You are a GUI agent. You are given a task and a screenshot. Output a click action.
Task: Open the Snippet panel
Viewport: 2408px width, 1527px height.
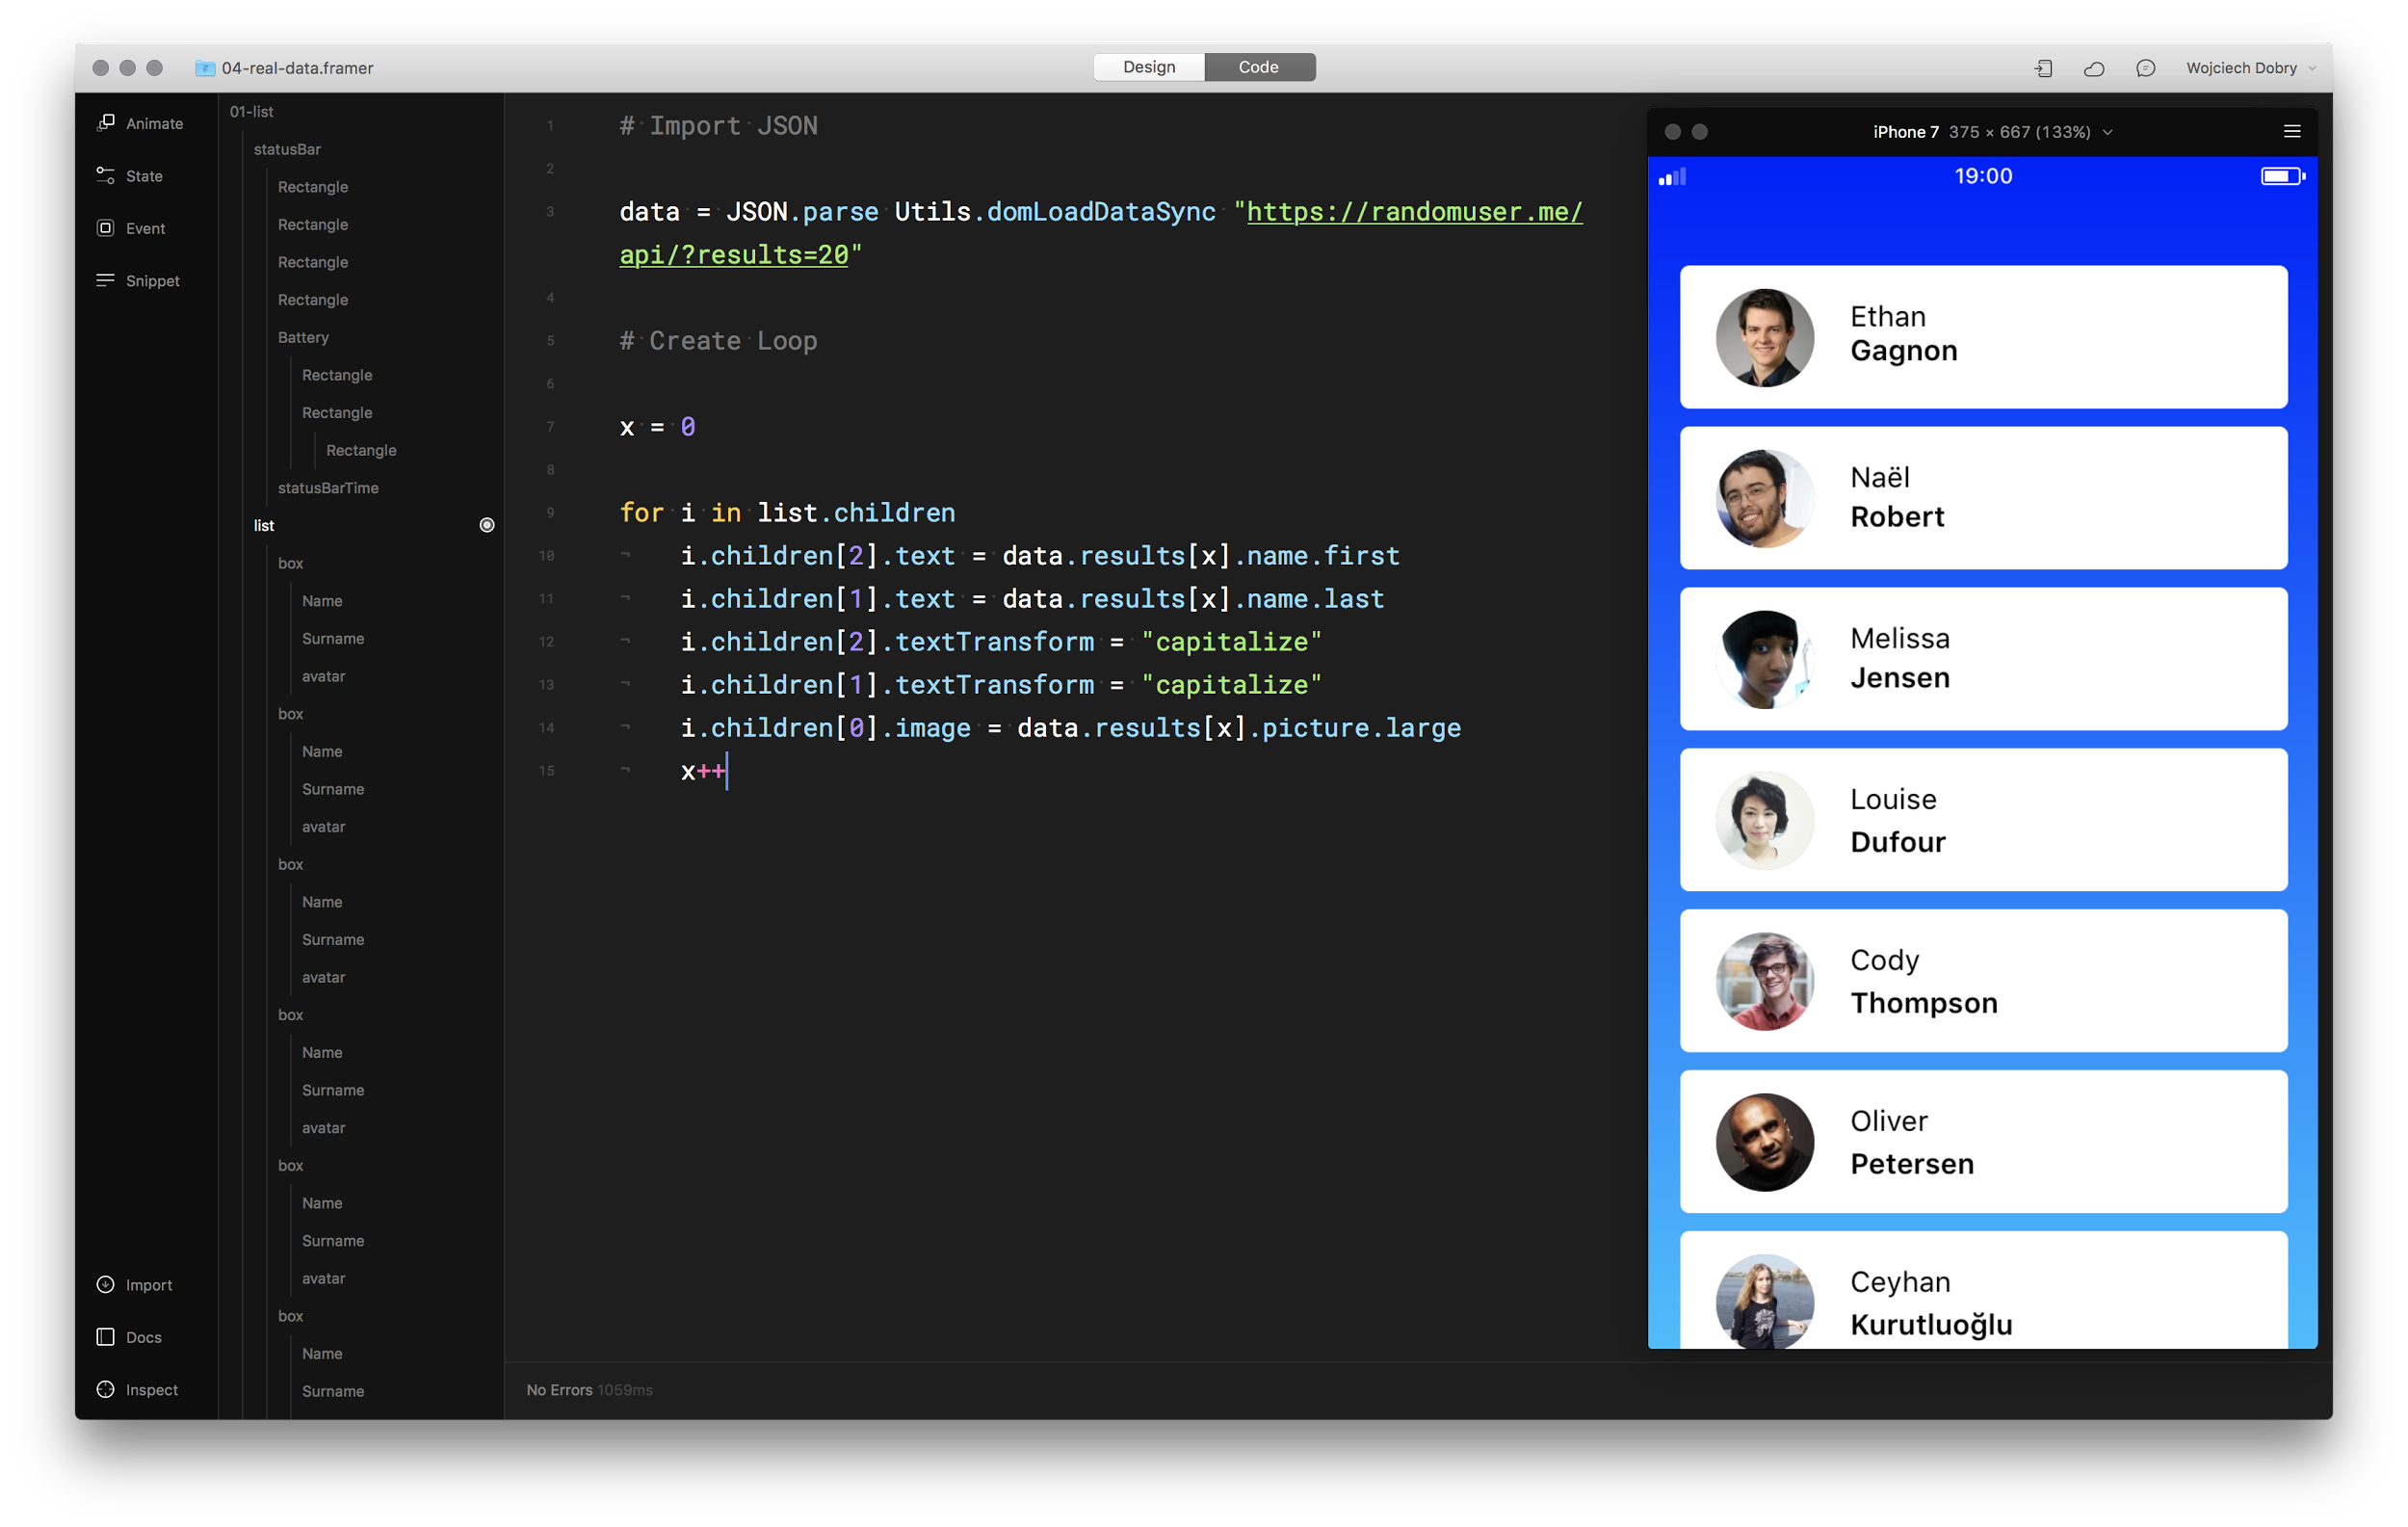pos(106,280)
